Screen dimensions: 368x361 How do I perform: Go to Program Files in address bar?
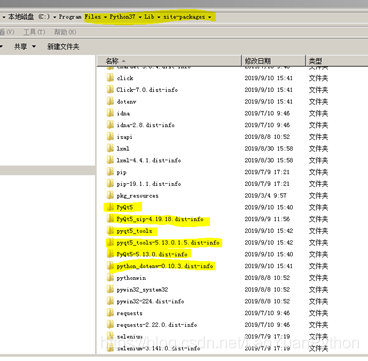point(80,17)
